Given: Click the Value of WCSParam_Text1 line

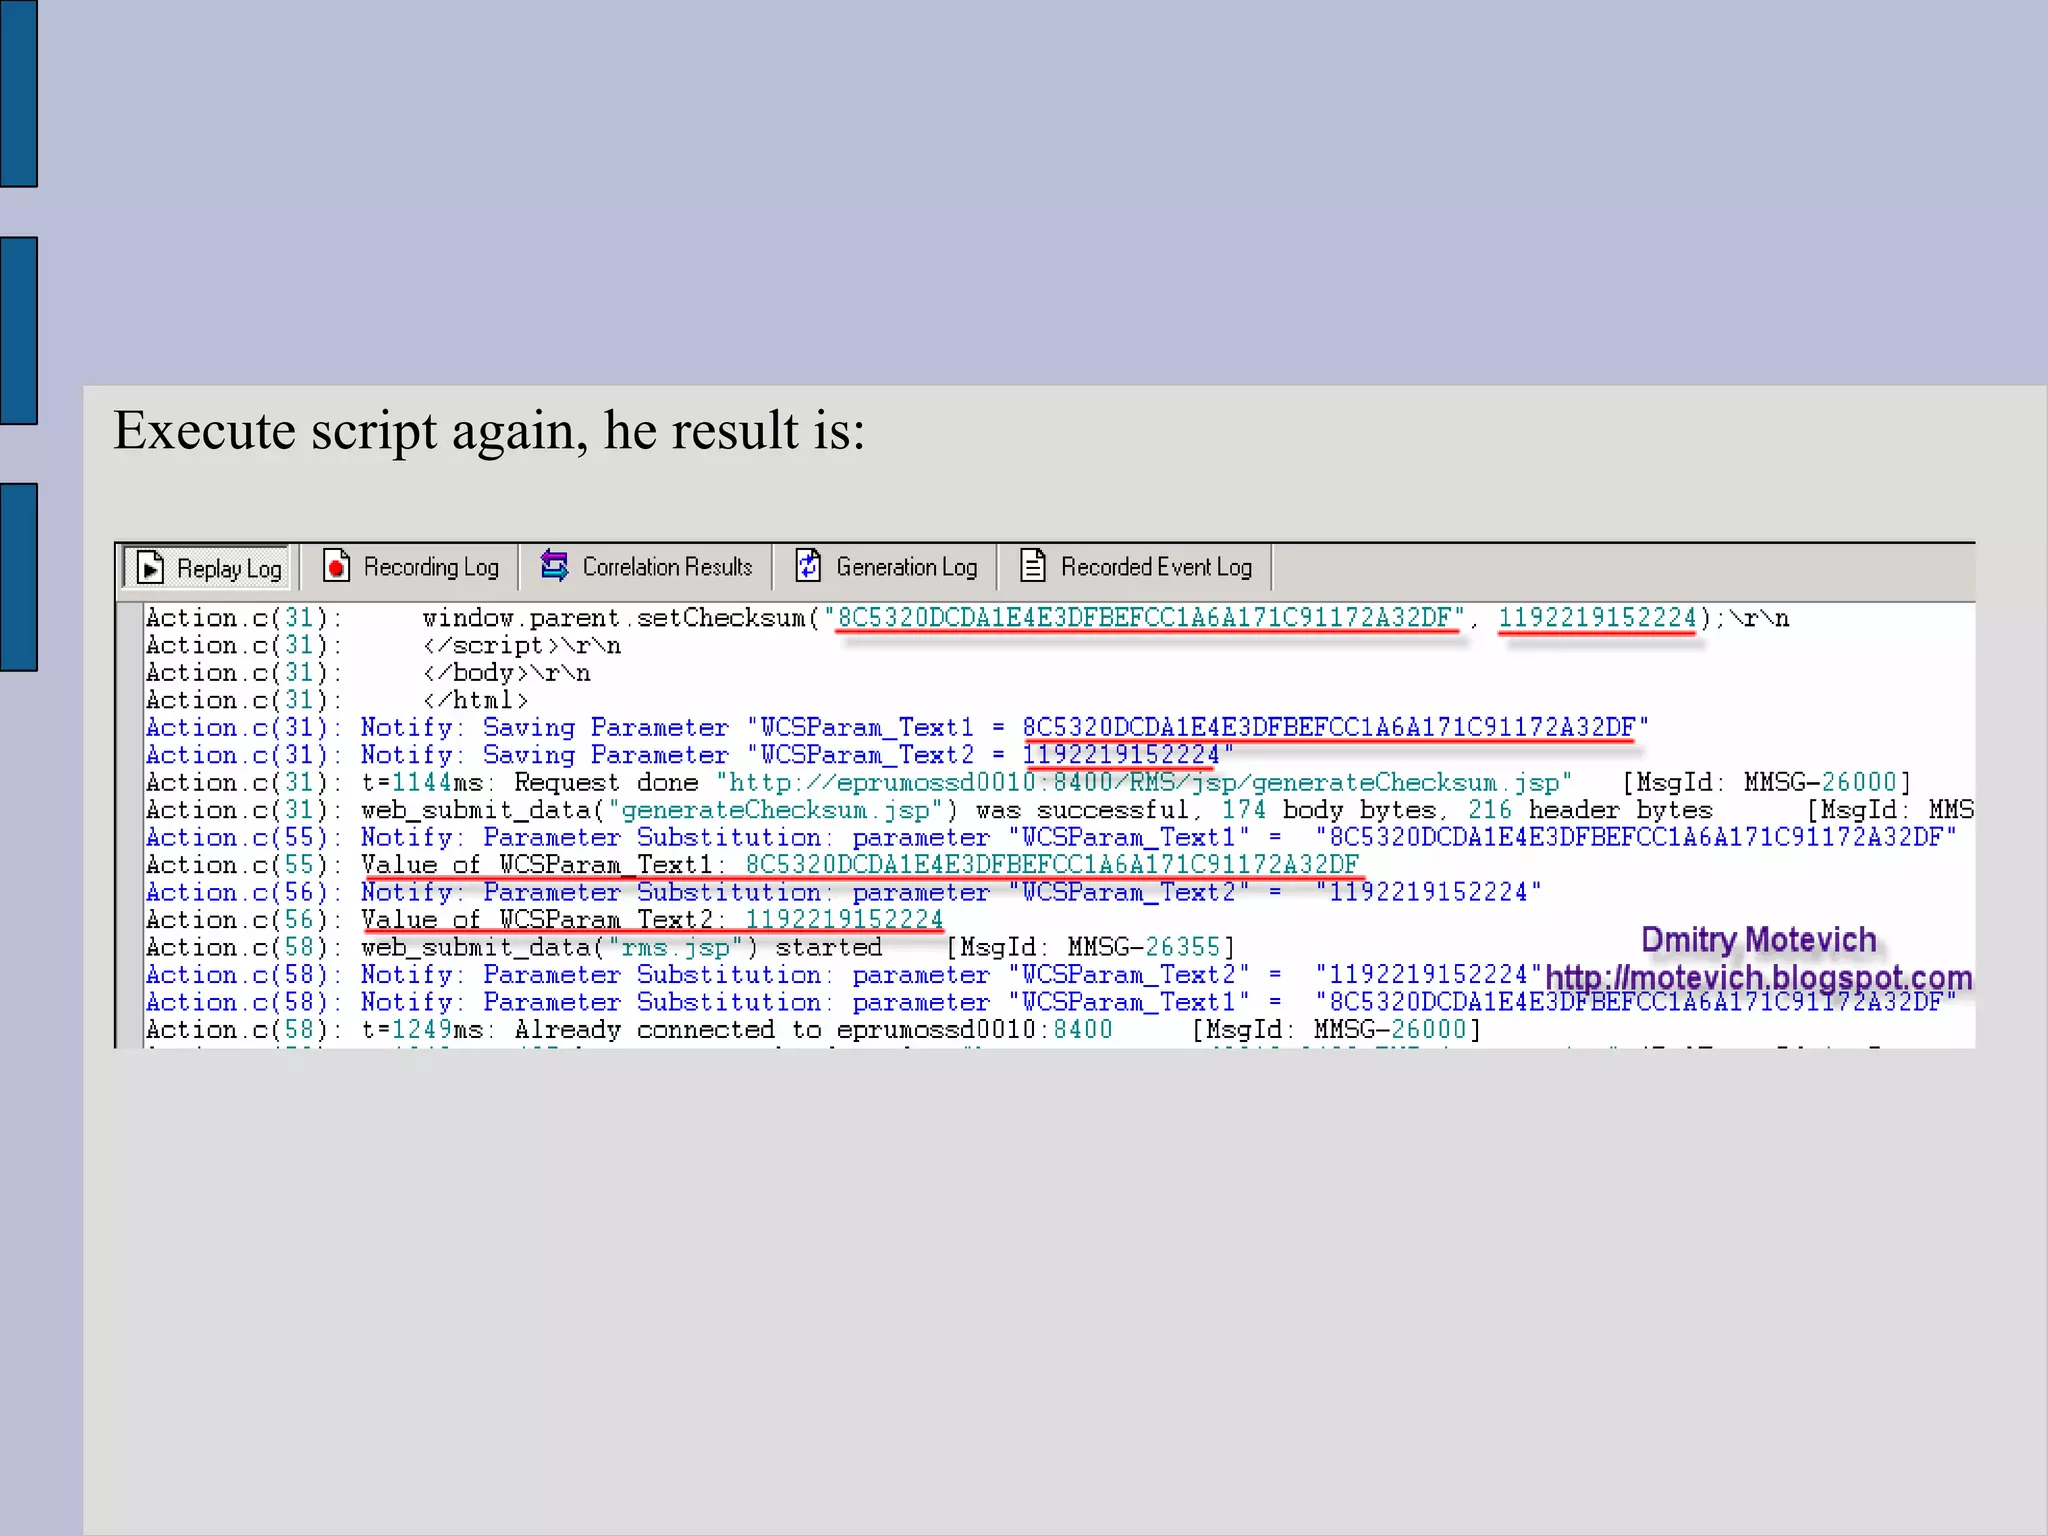Looking at the screenshot, I should (753, 865).
